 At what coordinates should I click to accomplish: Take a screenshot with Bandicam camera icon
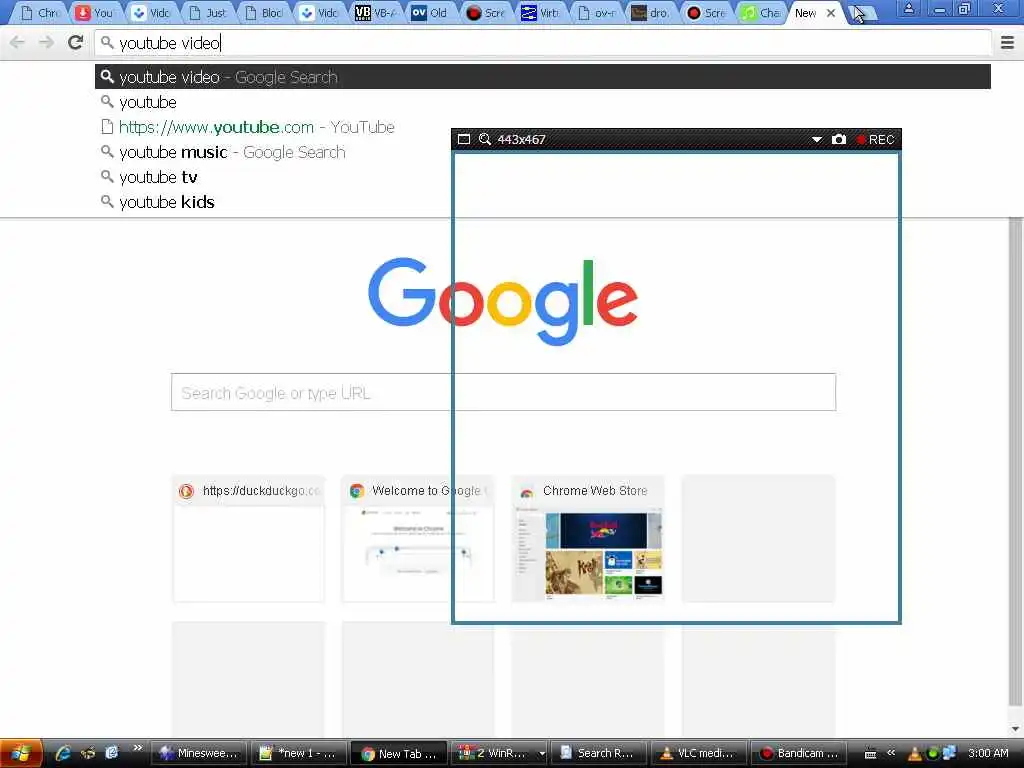[839, 139]
